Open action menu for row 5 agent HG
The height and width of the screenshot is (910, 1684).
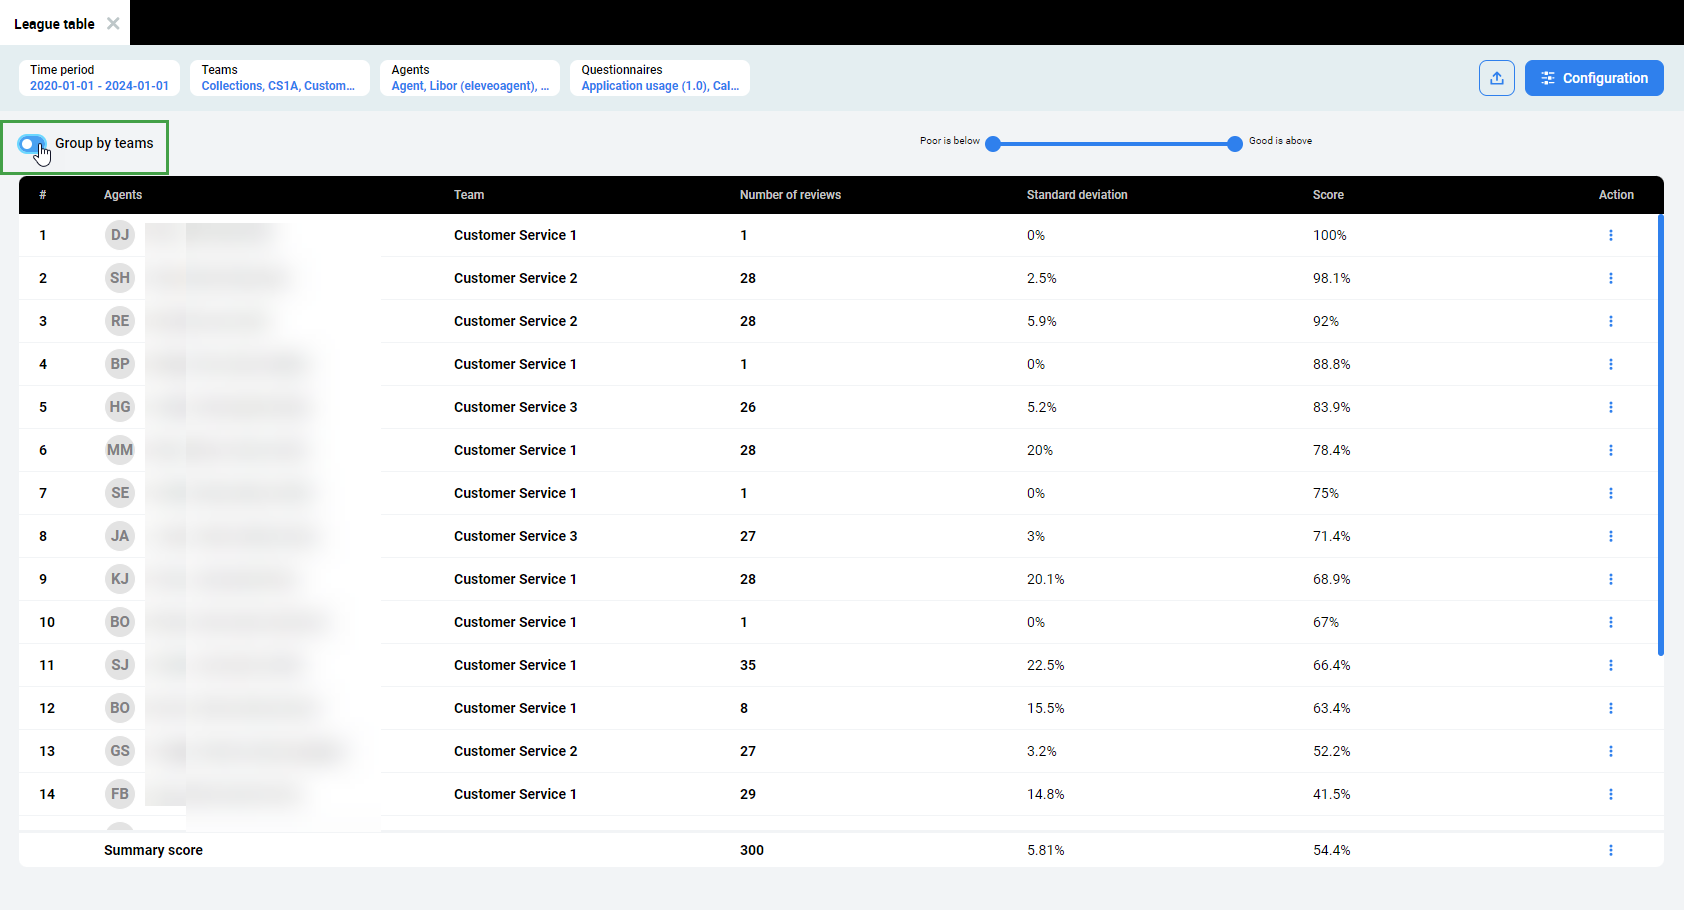coord(1610,407)
